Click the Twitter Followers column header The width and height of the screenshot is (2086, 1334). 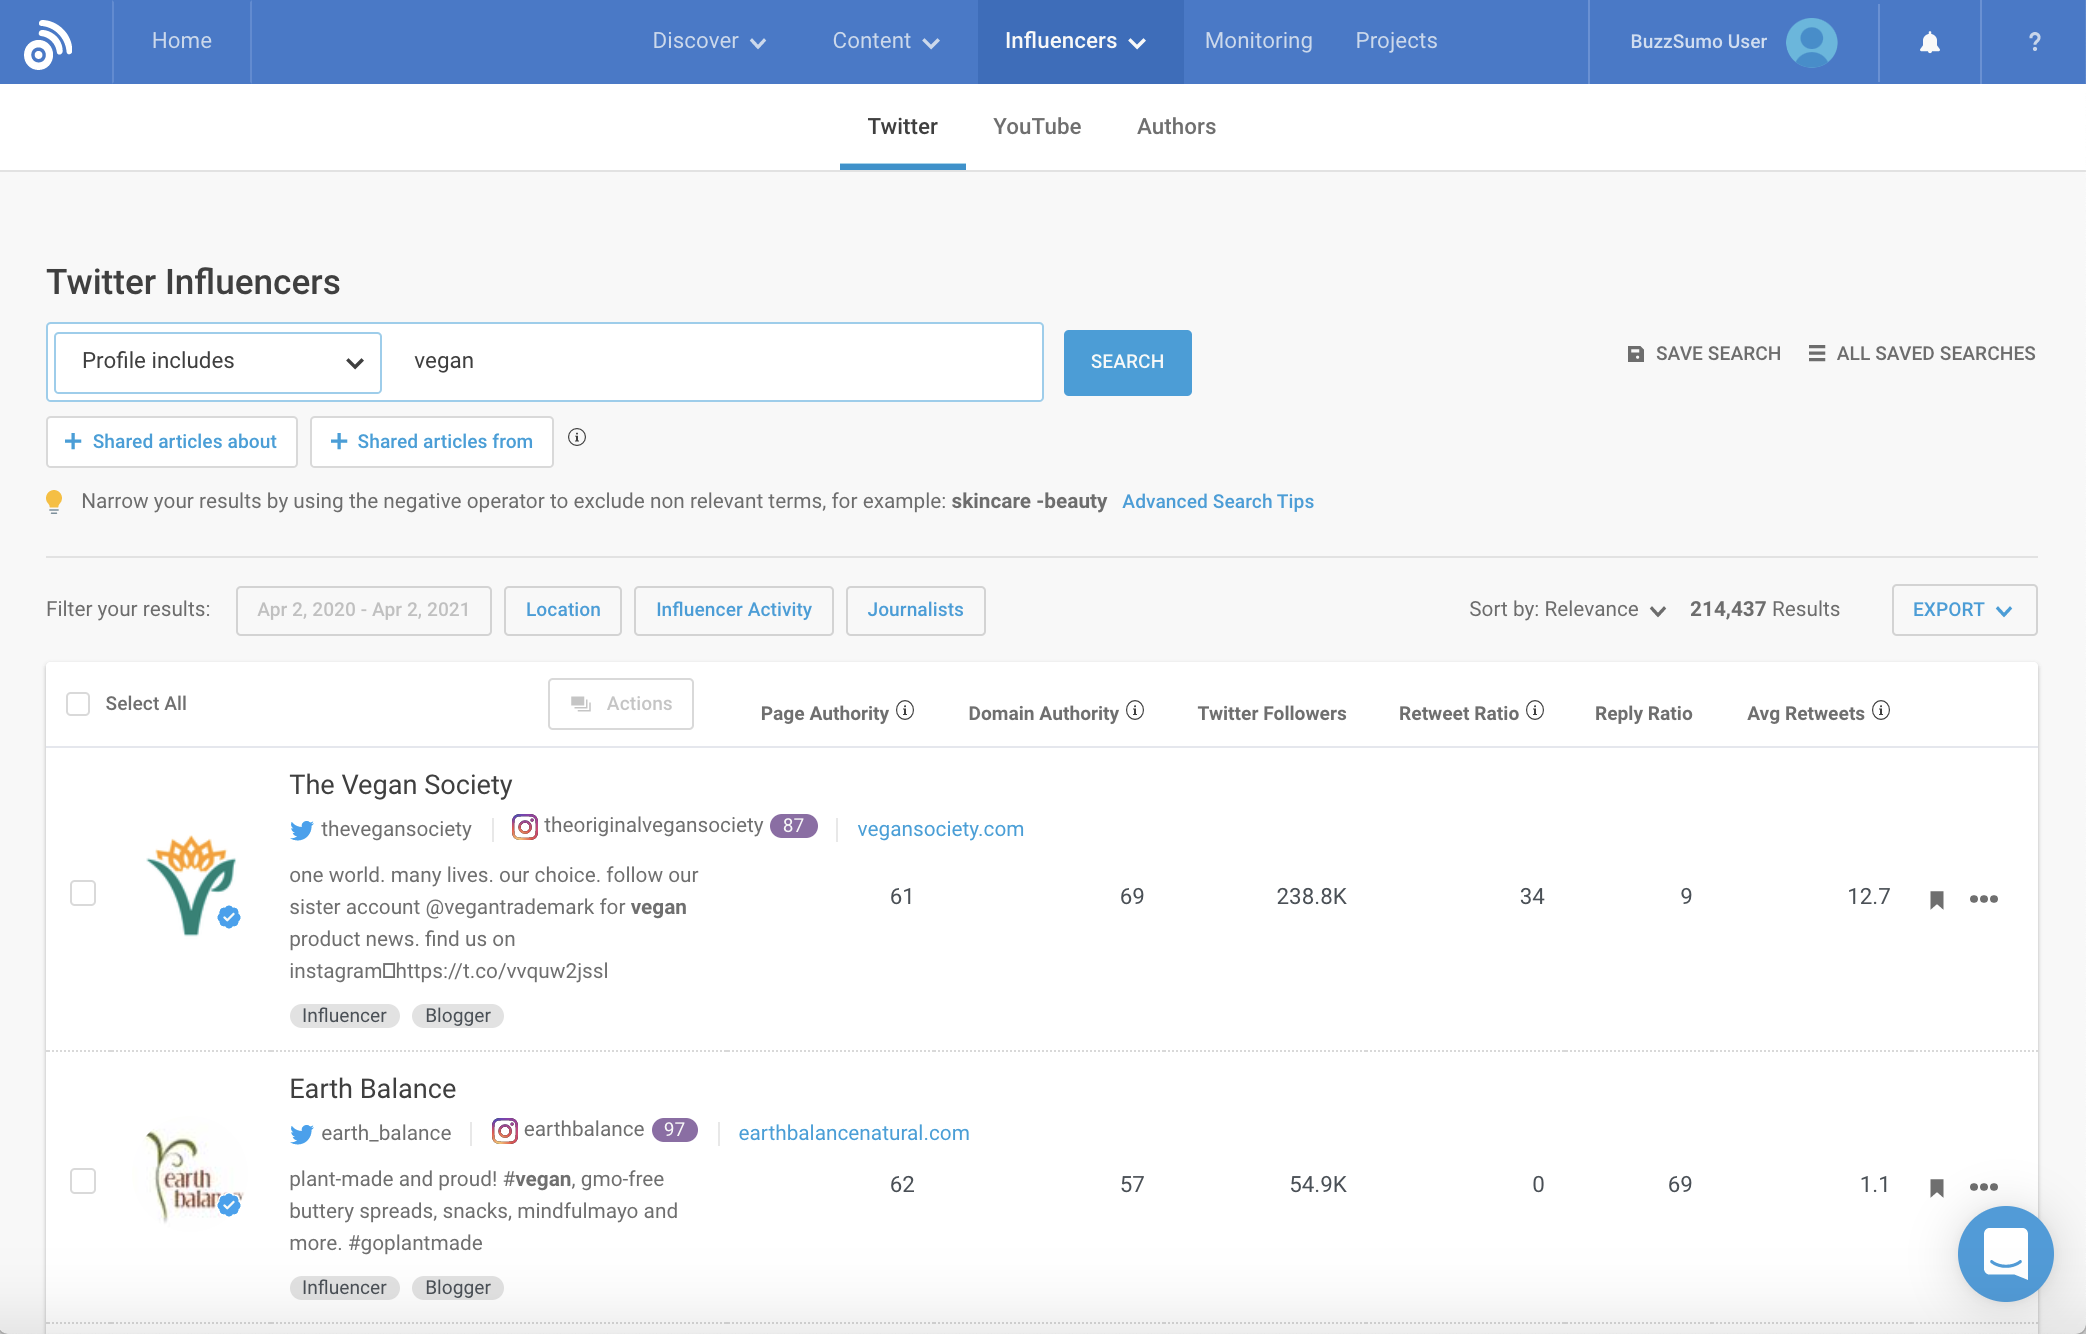pos(1272,713)
